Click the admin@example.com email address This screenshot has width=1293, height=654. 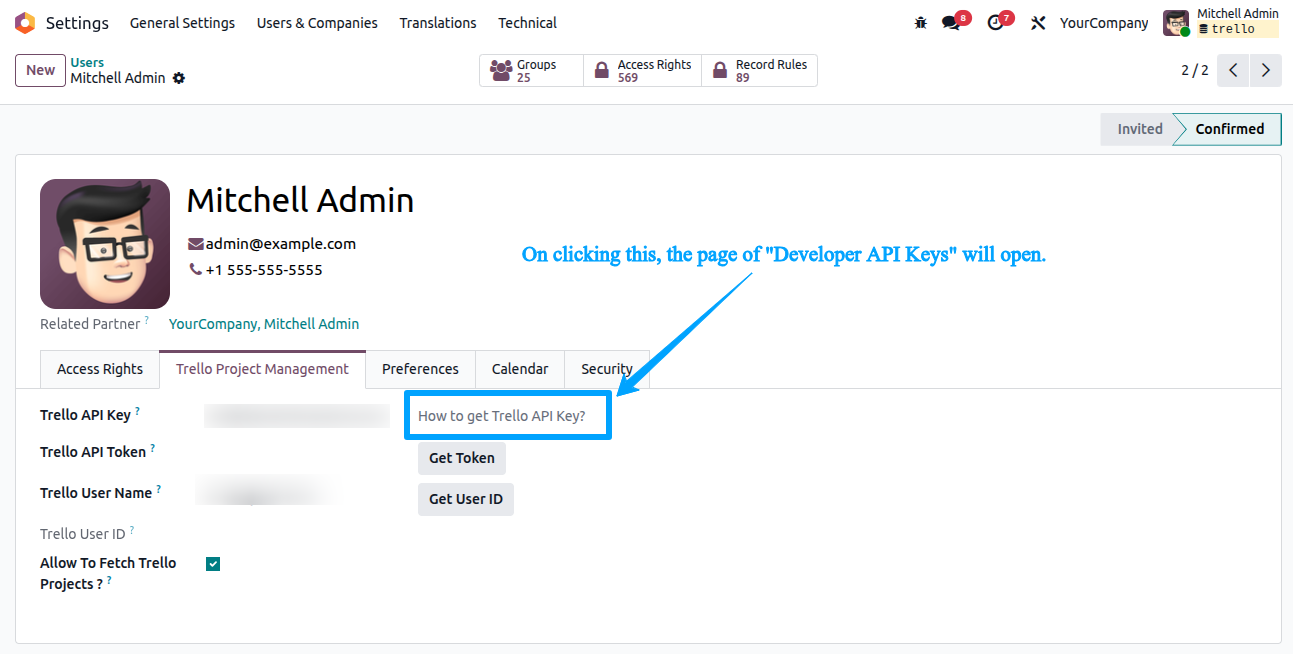pos(281,244)
